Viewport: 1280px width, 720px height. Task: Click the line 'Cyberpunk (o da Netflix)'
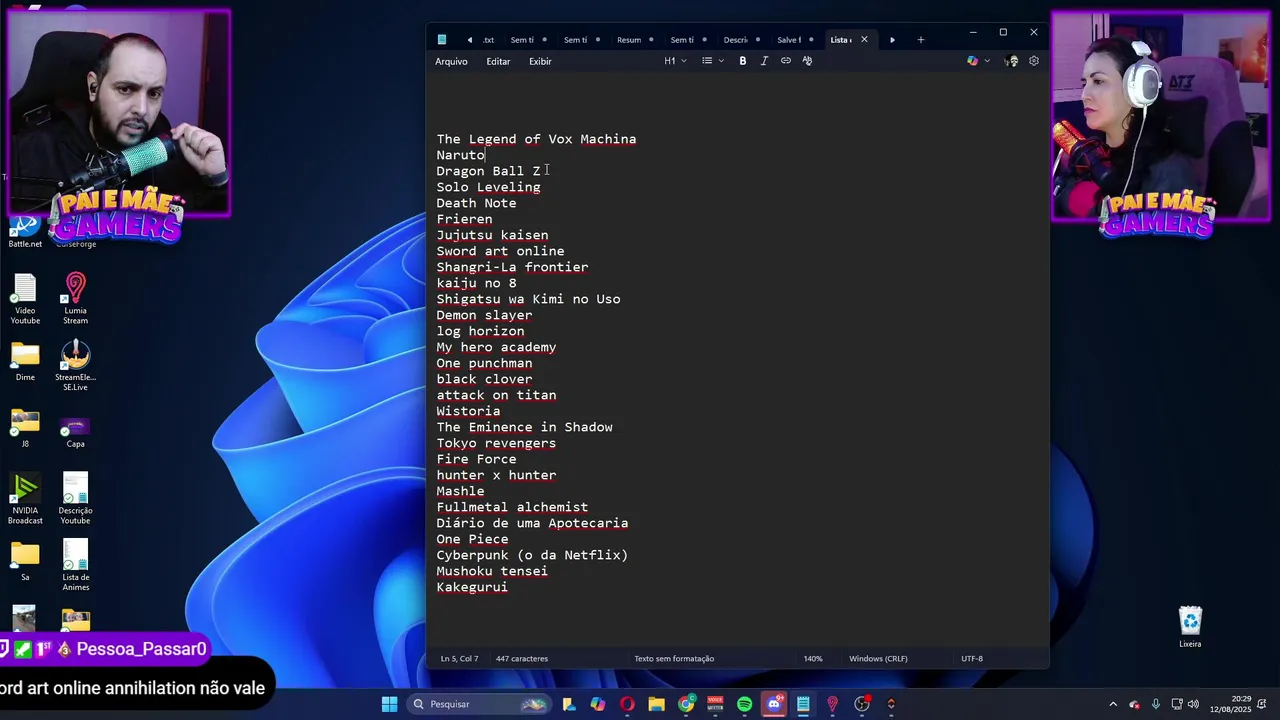[x=532, y=555]
